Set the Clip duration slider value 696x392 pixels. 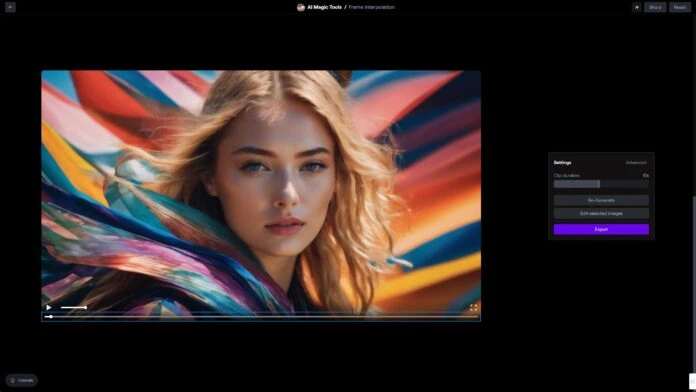pyautogui.click(x=601, y=184)
